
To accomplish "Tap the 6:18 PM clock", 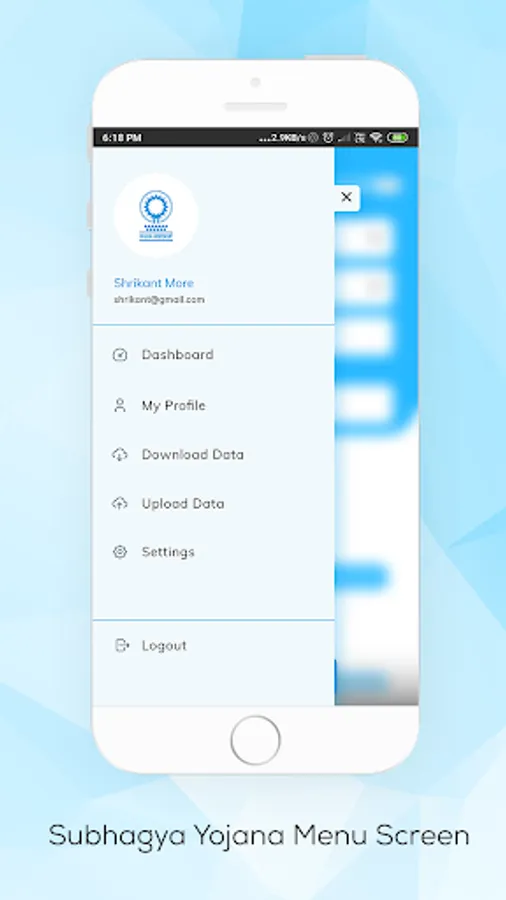I will 122,137.
